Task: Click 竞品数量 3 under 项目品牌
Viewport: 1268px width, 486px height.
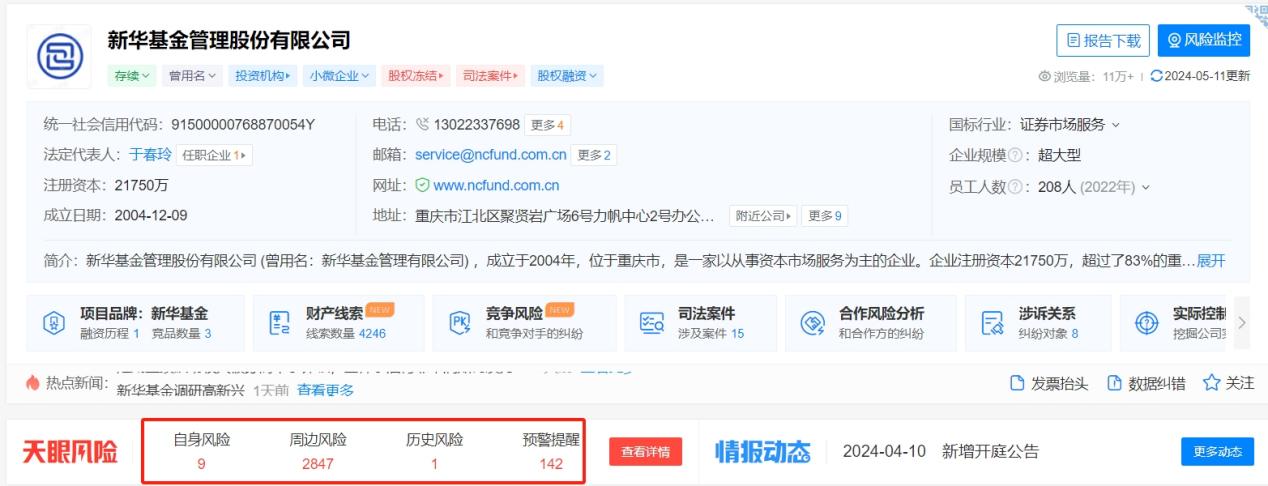Action: pyautogui.click(x=181, y=333)
